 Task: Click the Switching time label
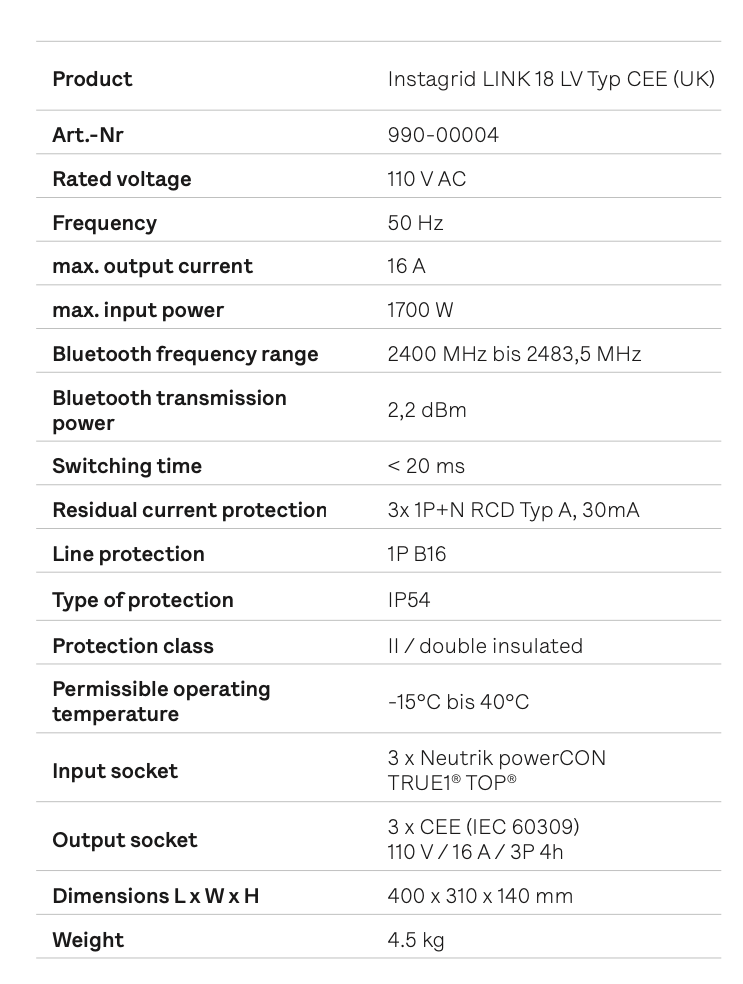coord(127,466)
